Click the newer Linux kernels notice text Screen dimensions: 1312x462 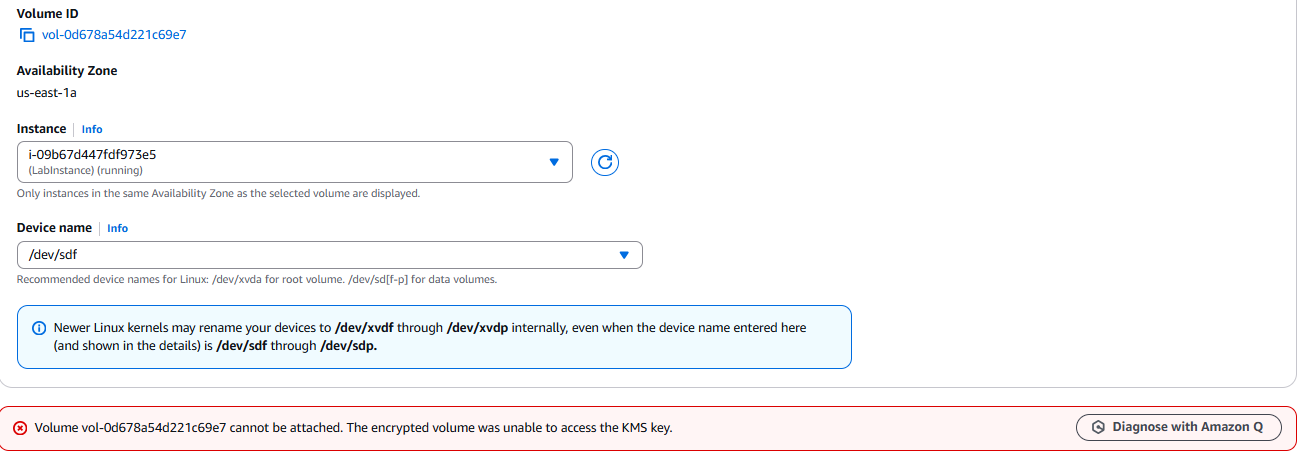[x=430, y=337]
